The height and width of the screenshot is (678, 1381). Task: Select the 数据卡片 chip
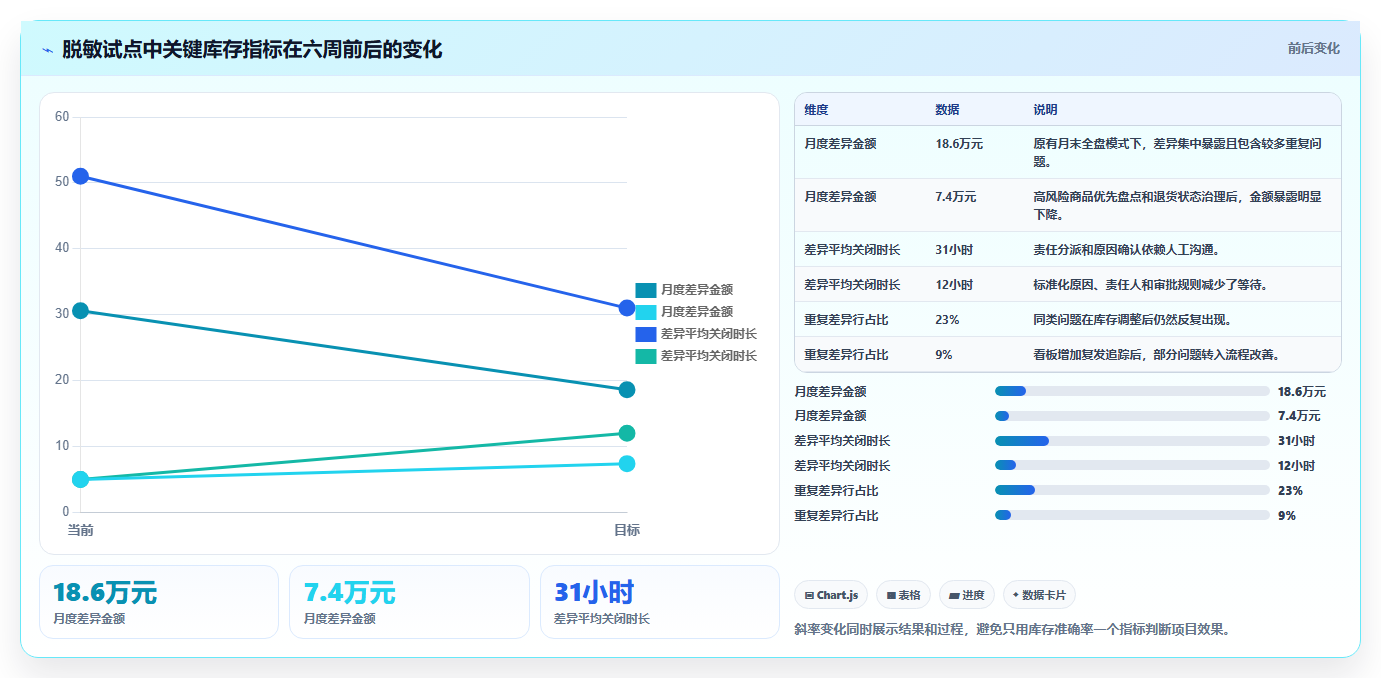click(x=1039, y=595)
